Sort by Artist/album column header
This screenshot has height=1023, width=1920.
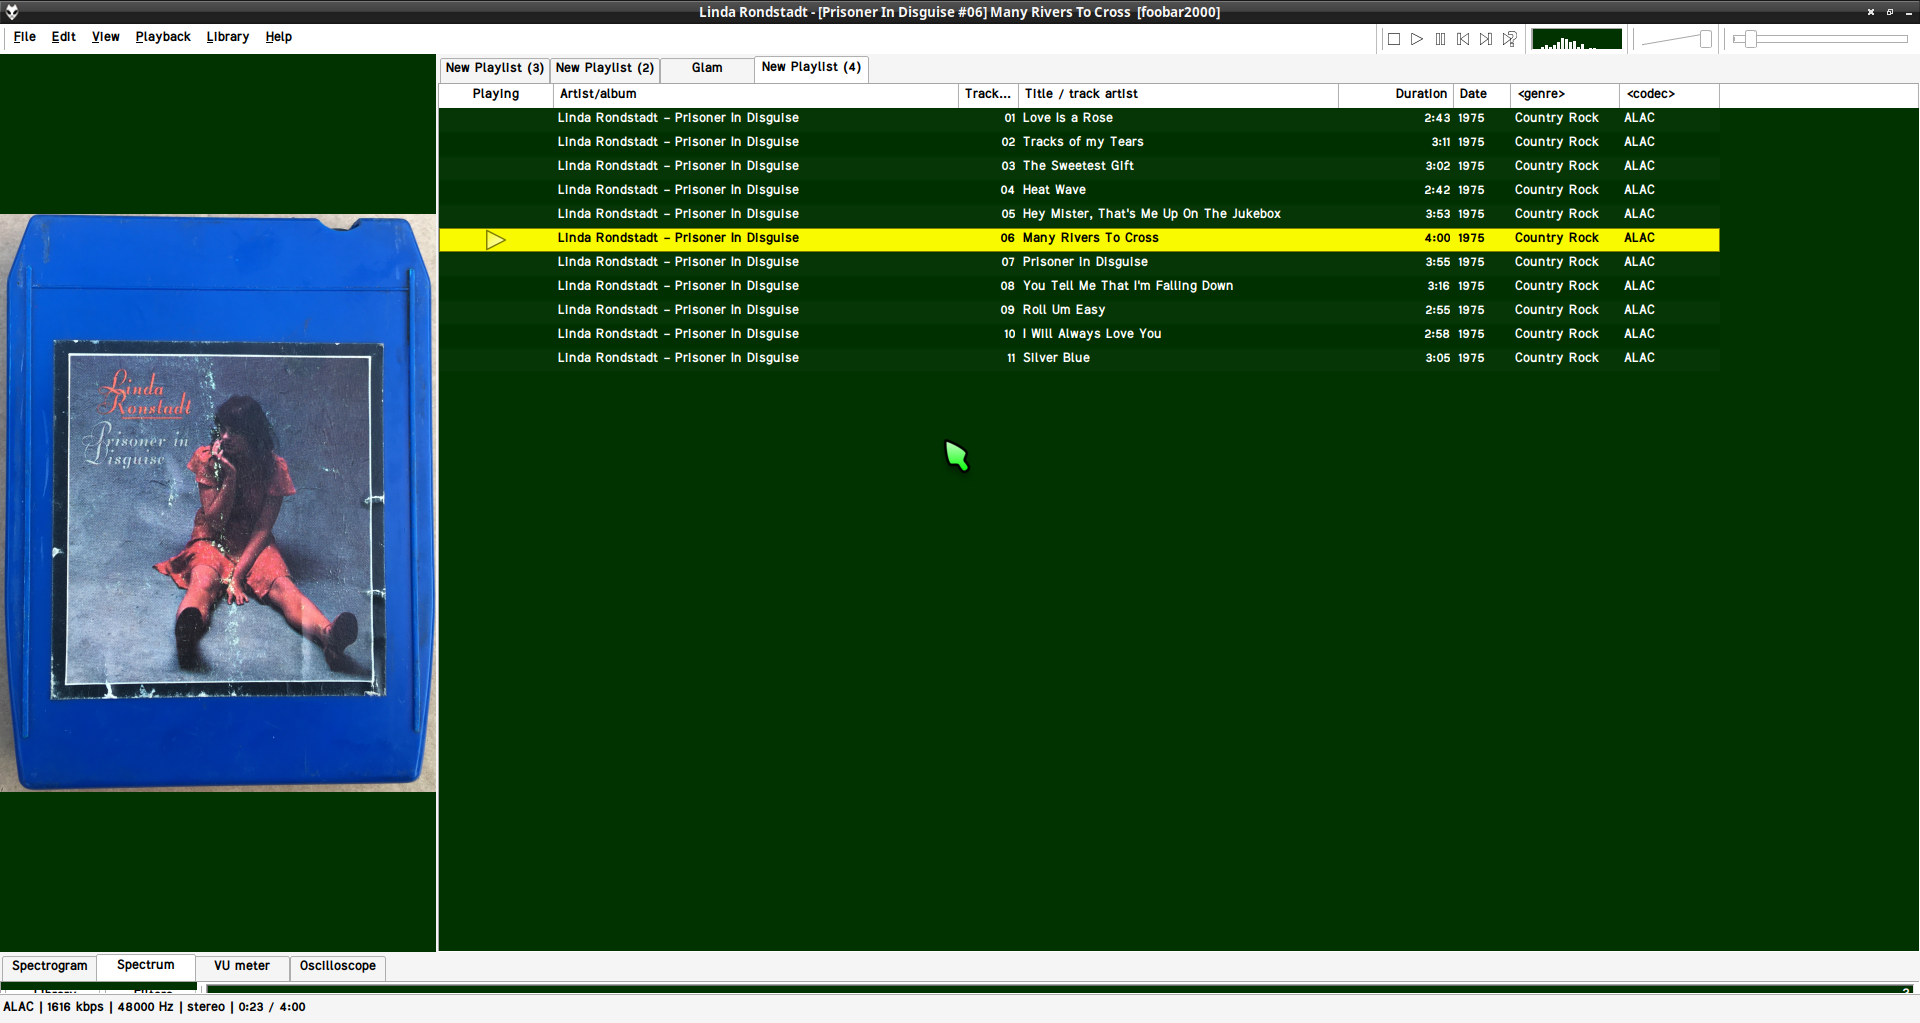756,94
